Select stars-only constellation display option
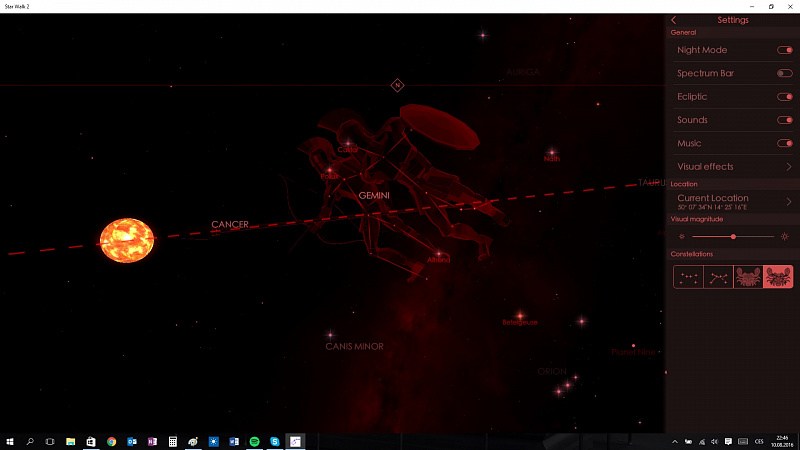Screen dimensions: 800x450 point(688,277)
